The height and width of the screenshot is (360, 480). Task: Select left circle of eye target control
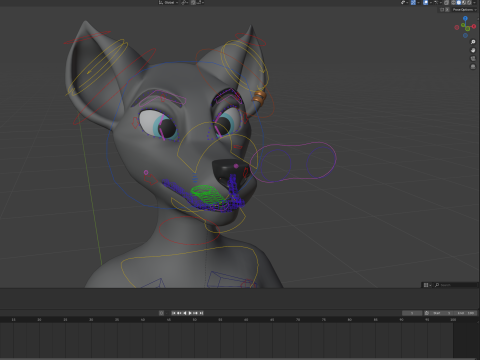(x=276, y=165)
